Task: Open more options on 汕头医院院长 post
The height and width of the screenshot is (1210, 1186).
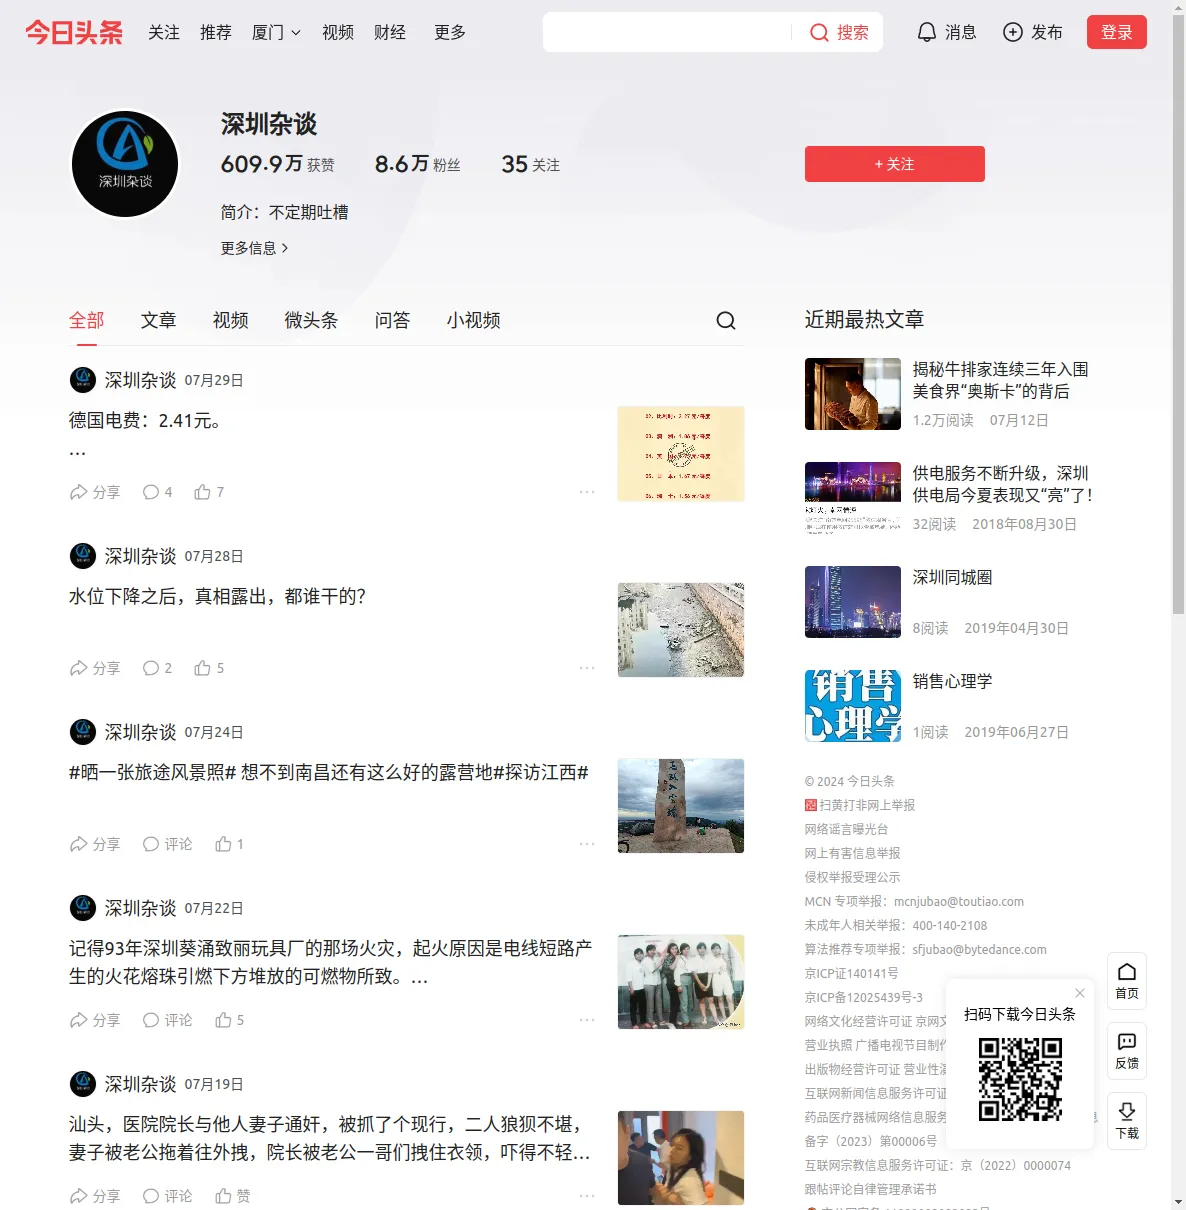Action: [587, 1196]
